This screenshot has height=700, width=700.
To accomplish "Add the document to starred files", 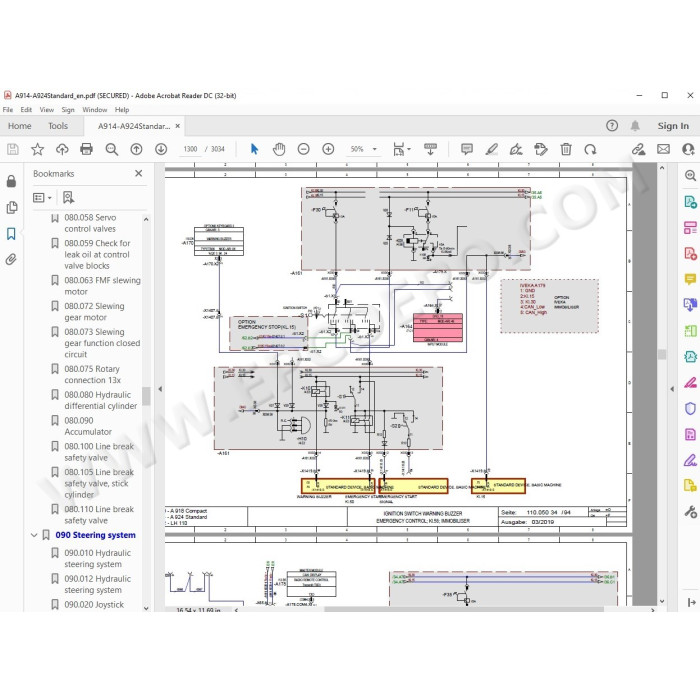I will [x=38, y=149].
